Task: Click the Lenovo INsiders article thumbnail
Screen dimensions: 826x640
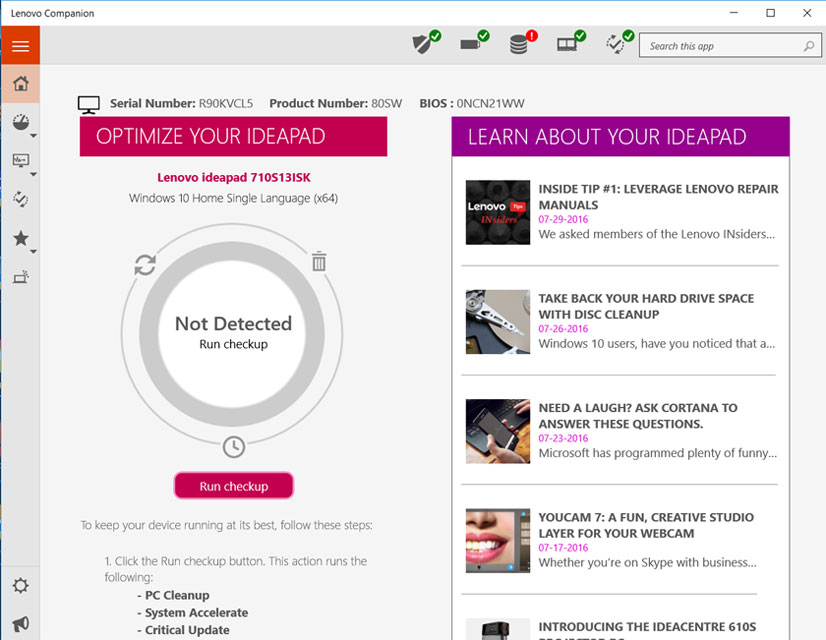Action: 498,212
